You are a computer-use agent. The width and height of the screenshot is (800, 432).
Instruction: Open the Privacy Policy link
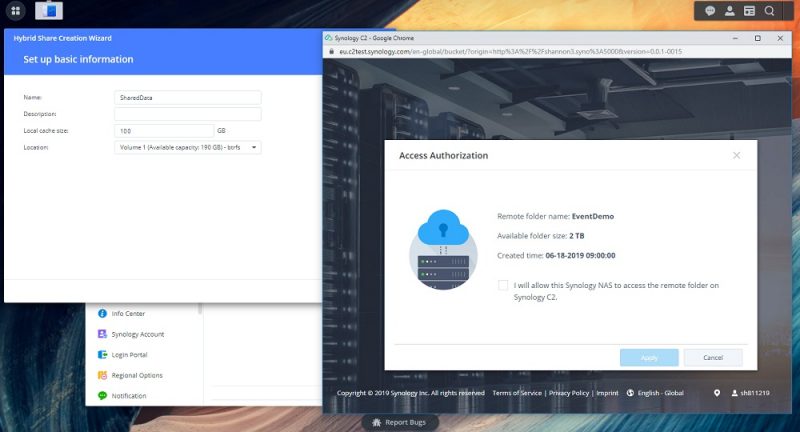569,393
